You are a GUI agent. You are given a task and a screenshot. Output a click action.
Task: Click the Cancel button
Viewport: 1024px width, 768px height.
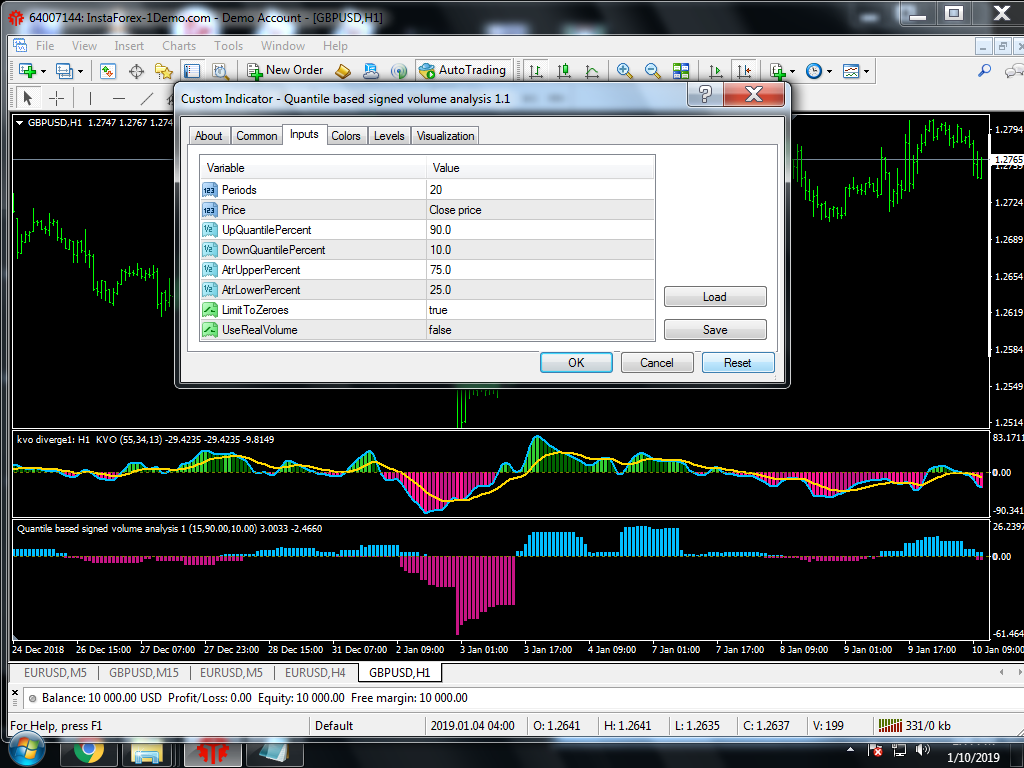[x=656, y=362]
